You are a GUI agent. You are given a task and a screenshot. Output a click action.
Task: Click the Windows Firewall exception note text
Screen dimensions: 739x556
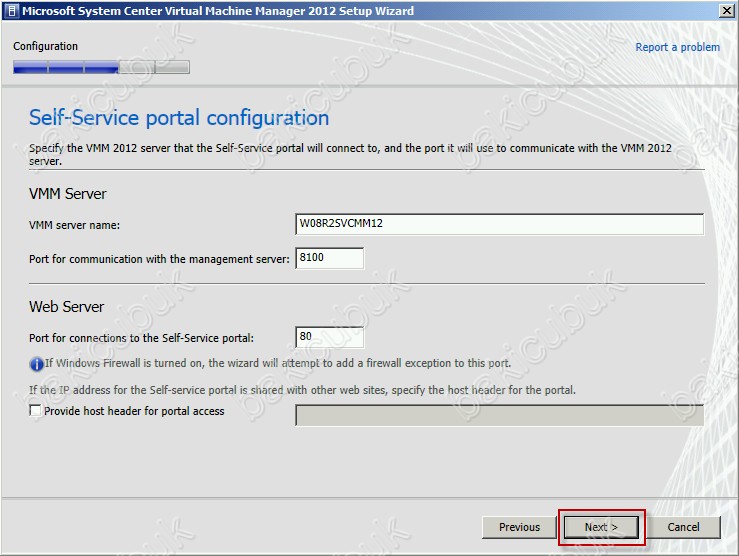pyautogui.click(x=278, y=363)
